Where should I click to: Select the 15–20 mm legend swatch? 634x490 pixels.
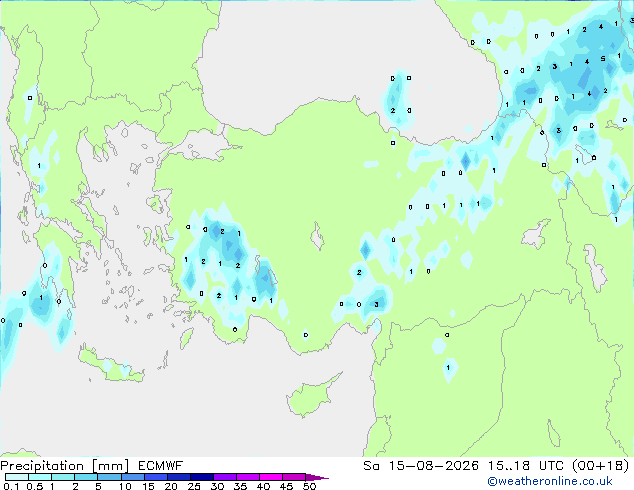(156, 477)
